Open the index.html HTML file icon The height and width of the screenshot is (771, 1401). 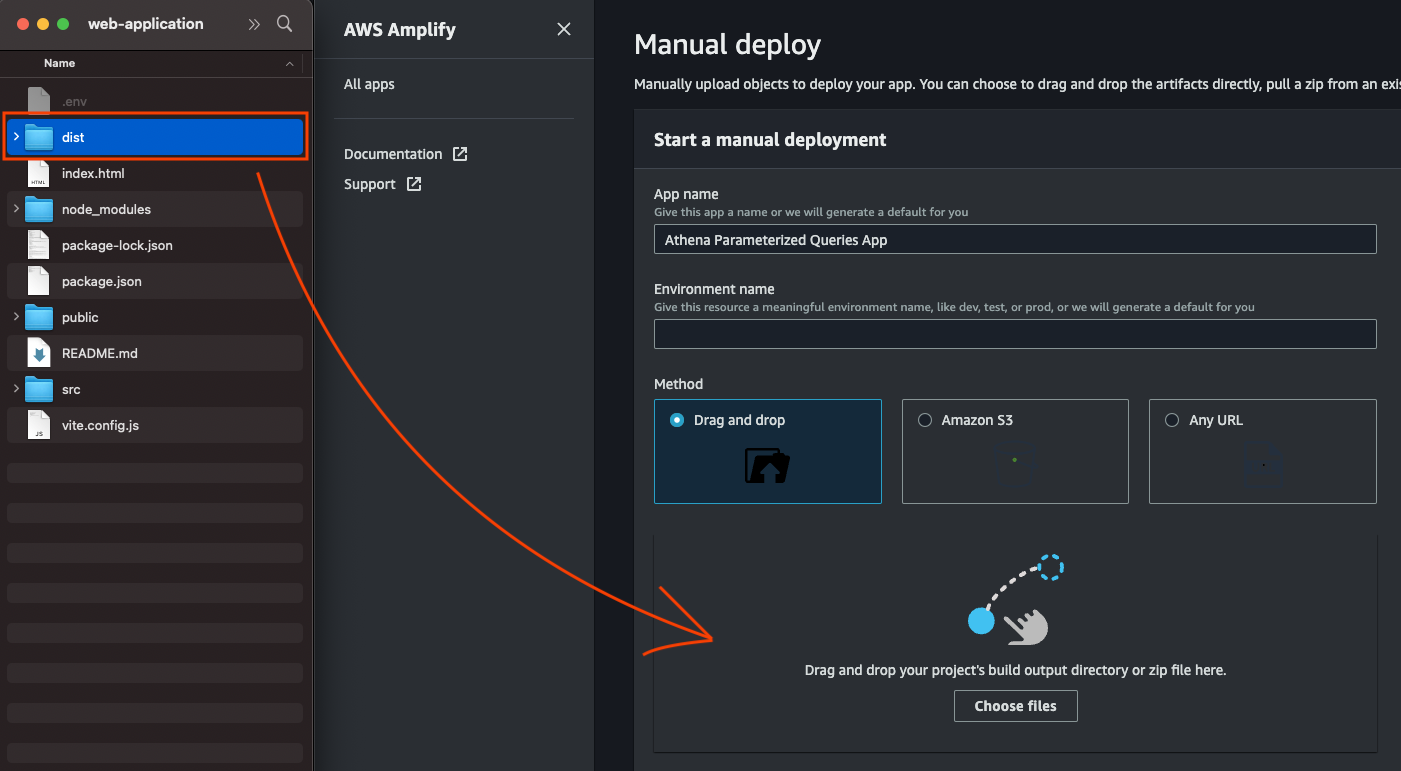(37, 173)
